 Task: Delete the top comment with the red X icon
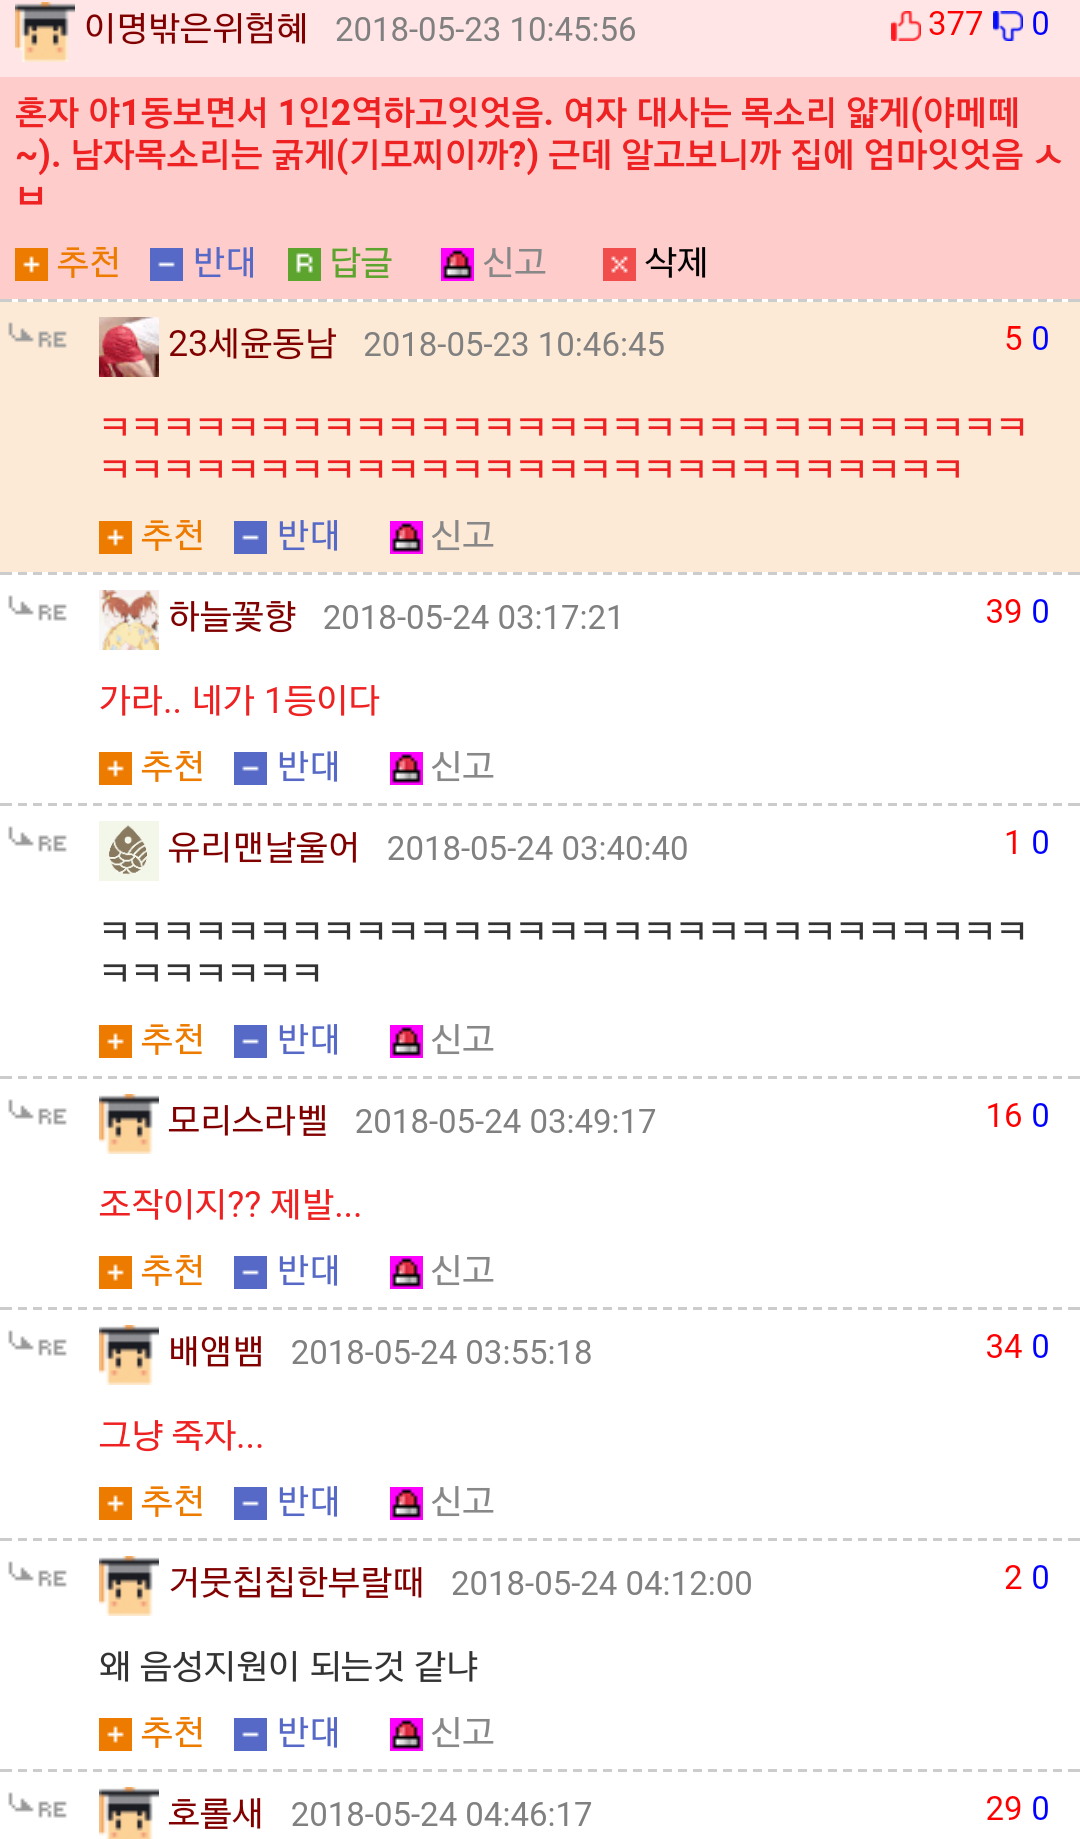pos(619,265)
